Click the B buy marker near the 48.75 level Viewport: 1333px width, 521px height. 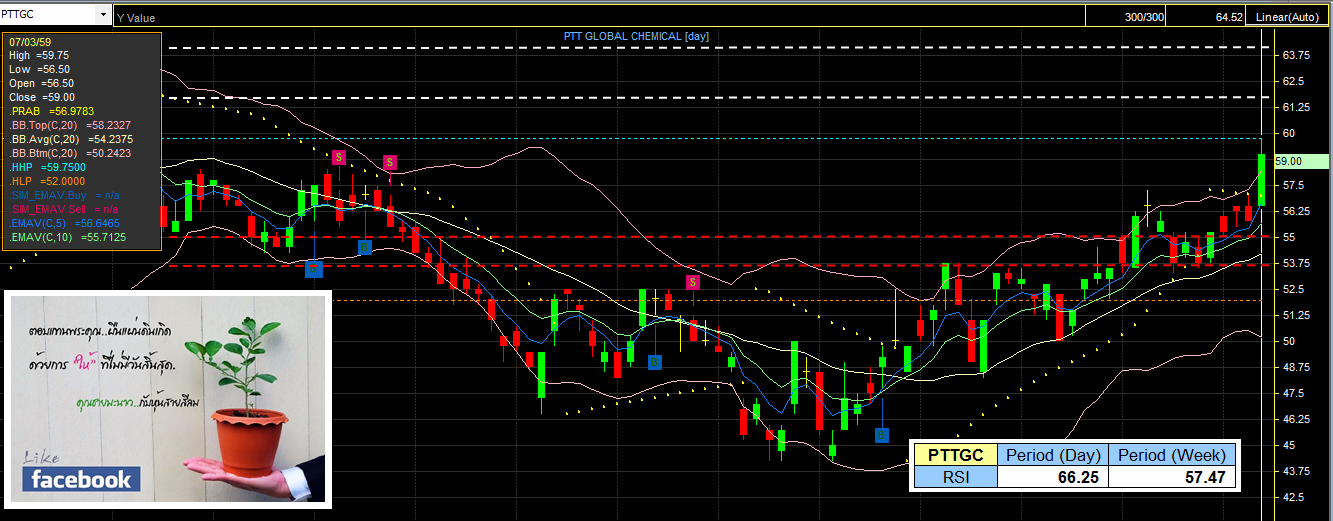point(654,361)
